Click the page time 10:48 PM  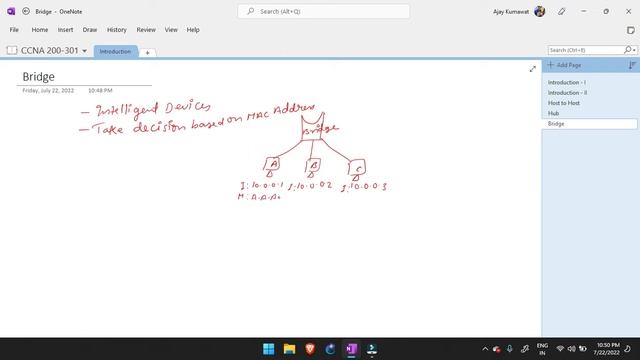pyautogui.click(x=100, y=91)
